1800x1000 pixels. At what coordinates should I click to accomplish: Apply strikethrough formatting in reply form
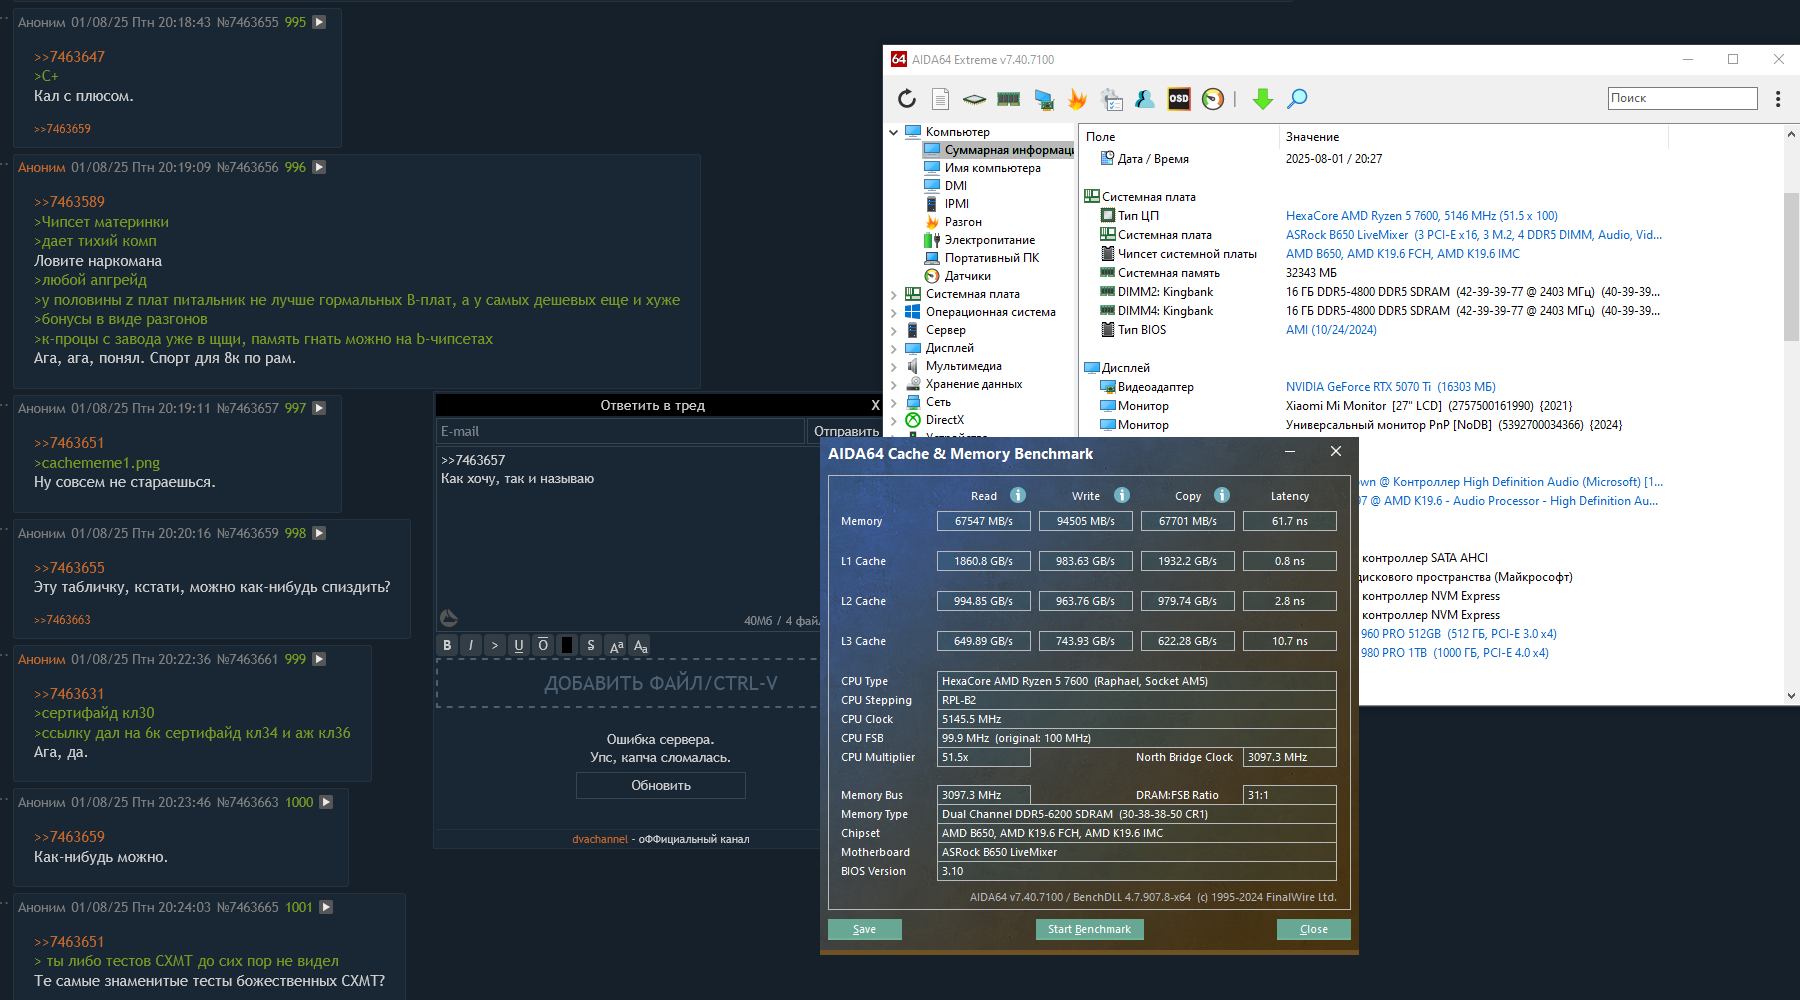(x=591, y=645)
